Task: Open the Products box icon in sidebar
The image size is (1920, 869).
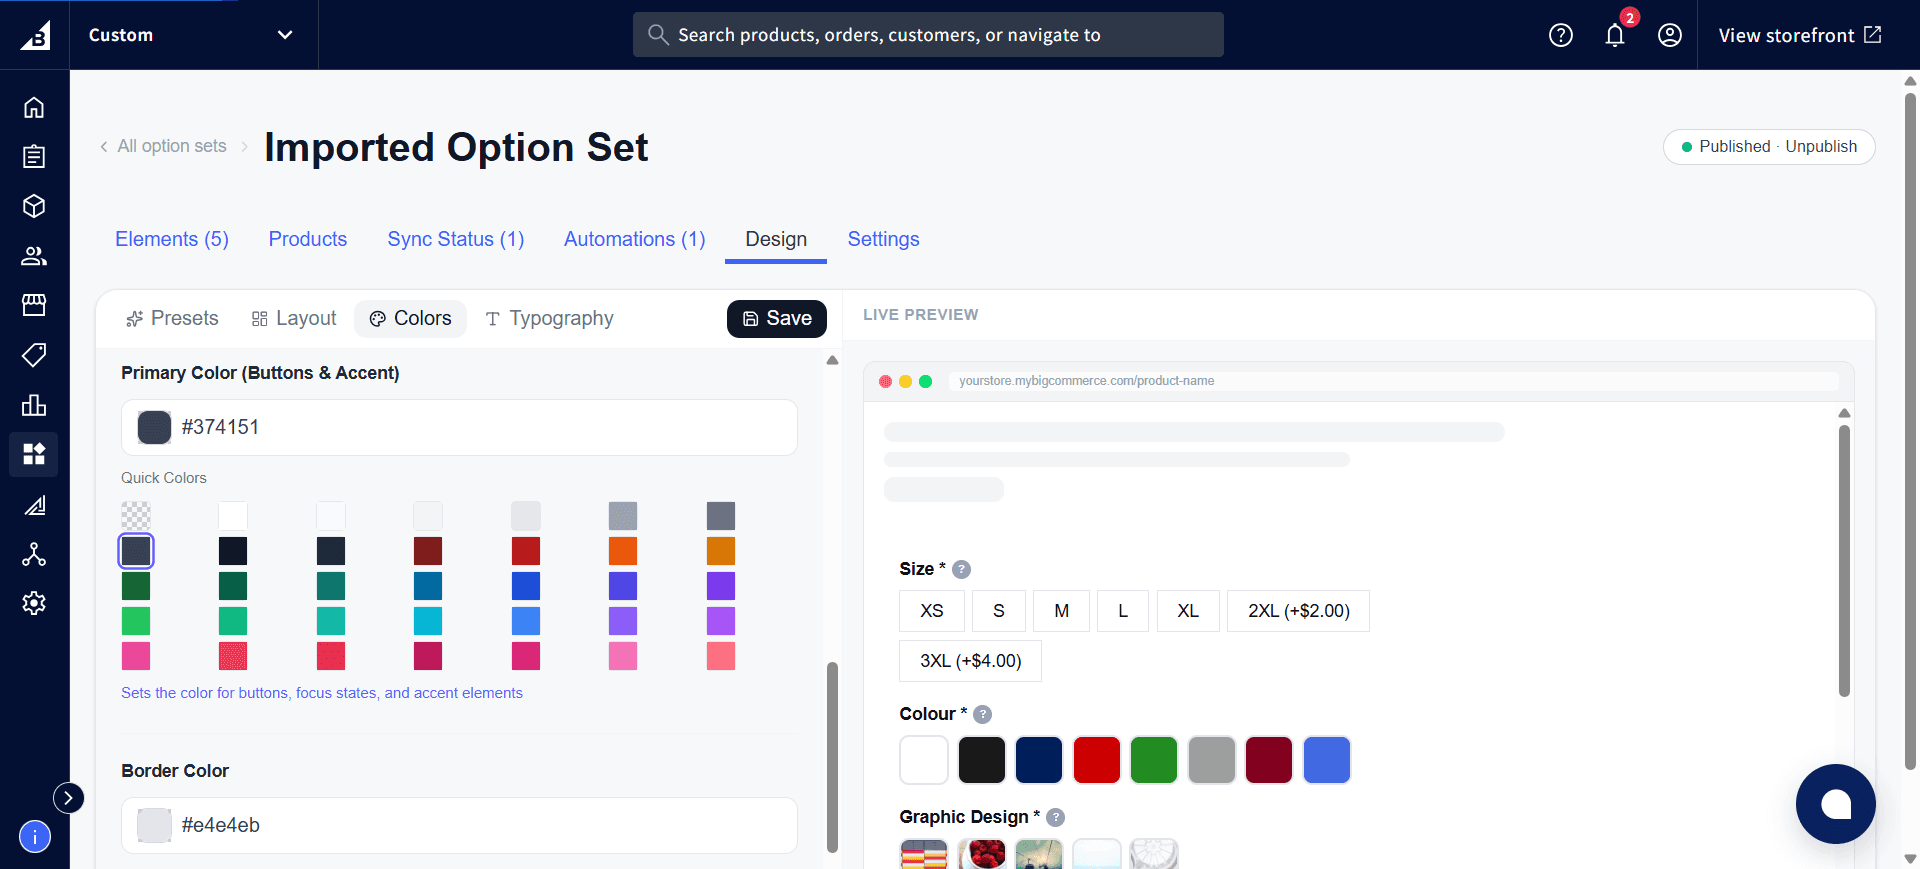Action: [x=34, y=206]
